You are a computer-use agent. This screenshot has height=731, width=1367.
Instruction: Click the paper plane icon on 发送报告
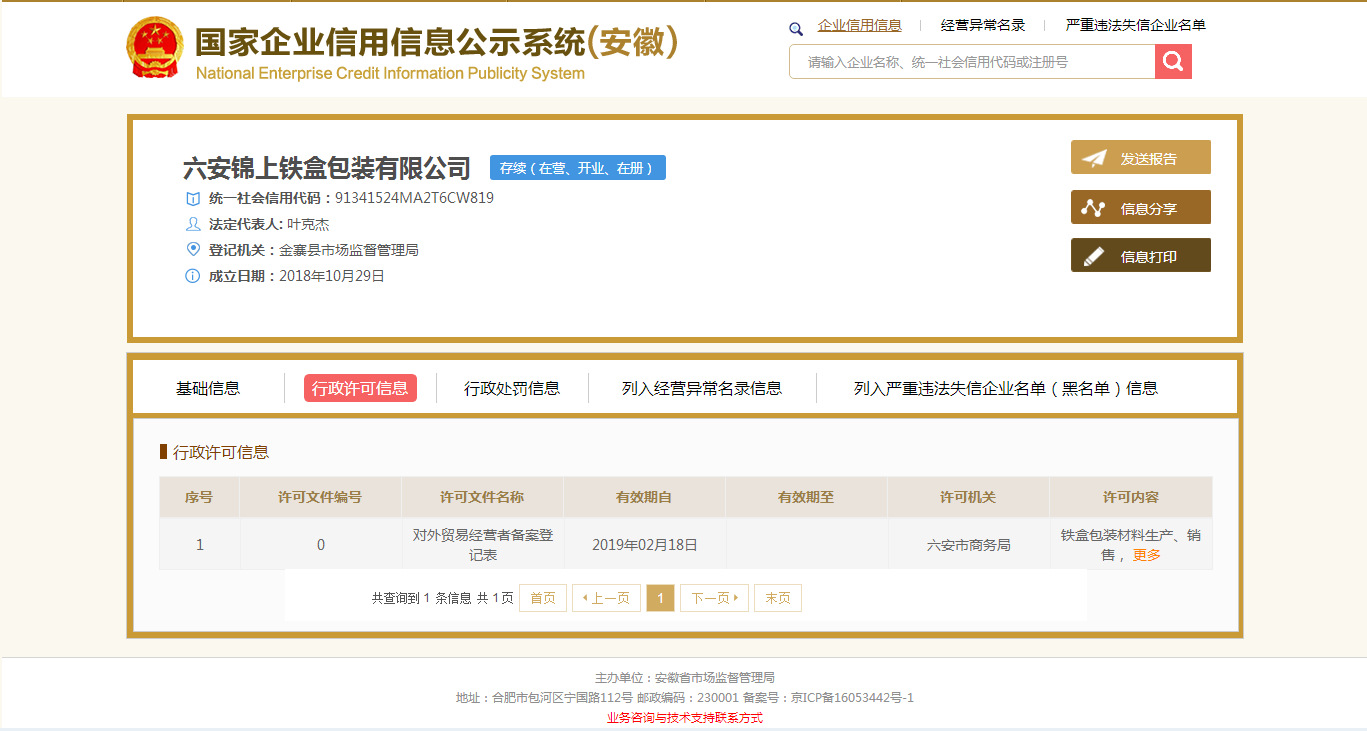[1095, 158]
